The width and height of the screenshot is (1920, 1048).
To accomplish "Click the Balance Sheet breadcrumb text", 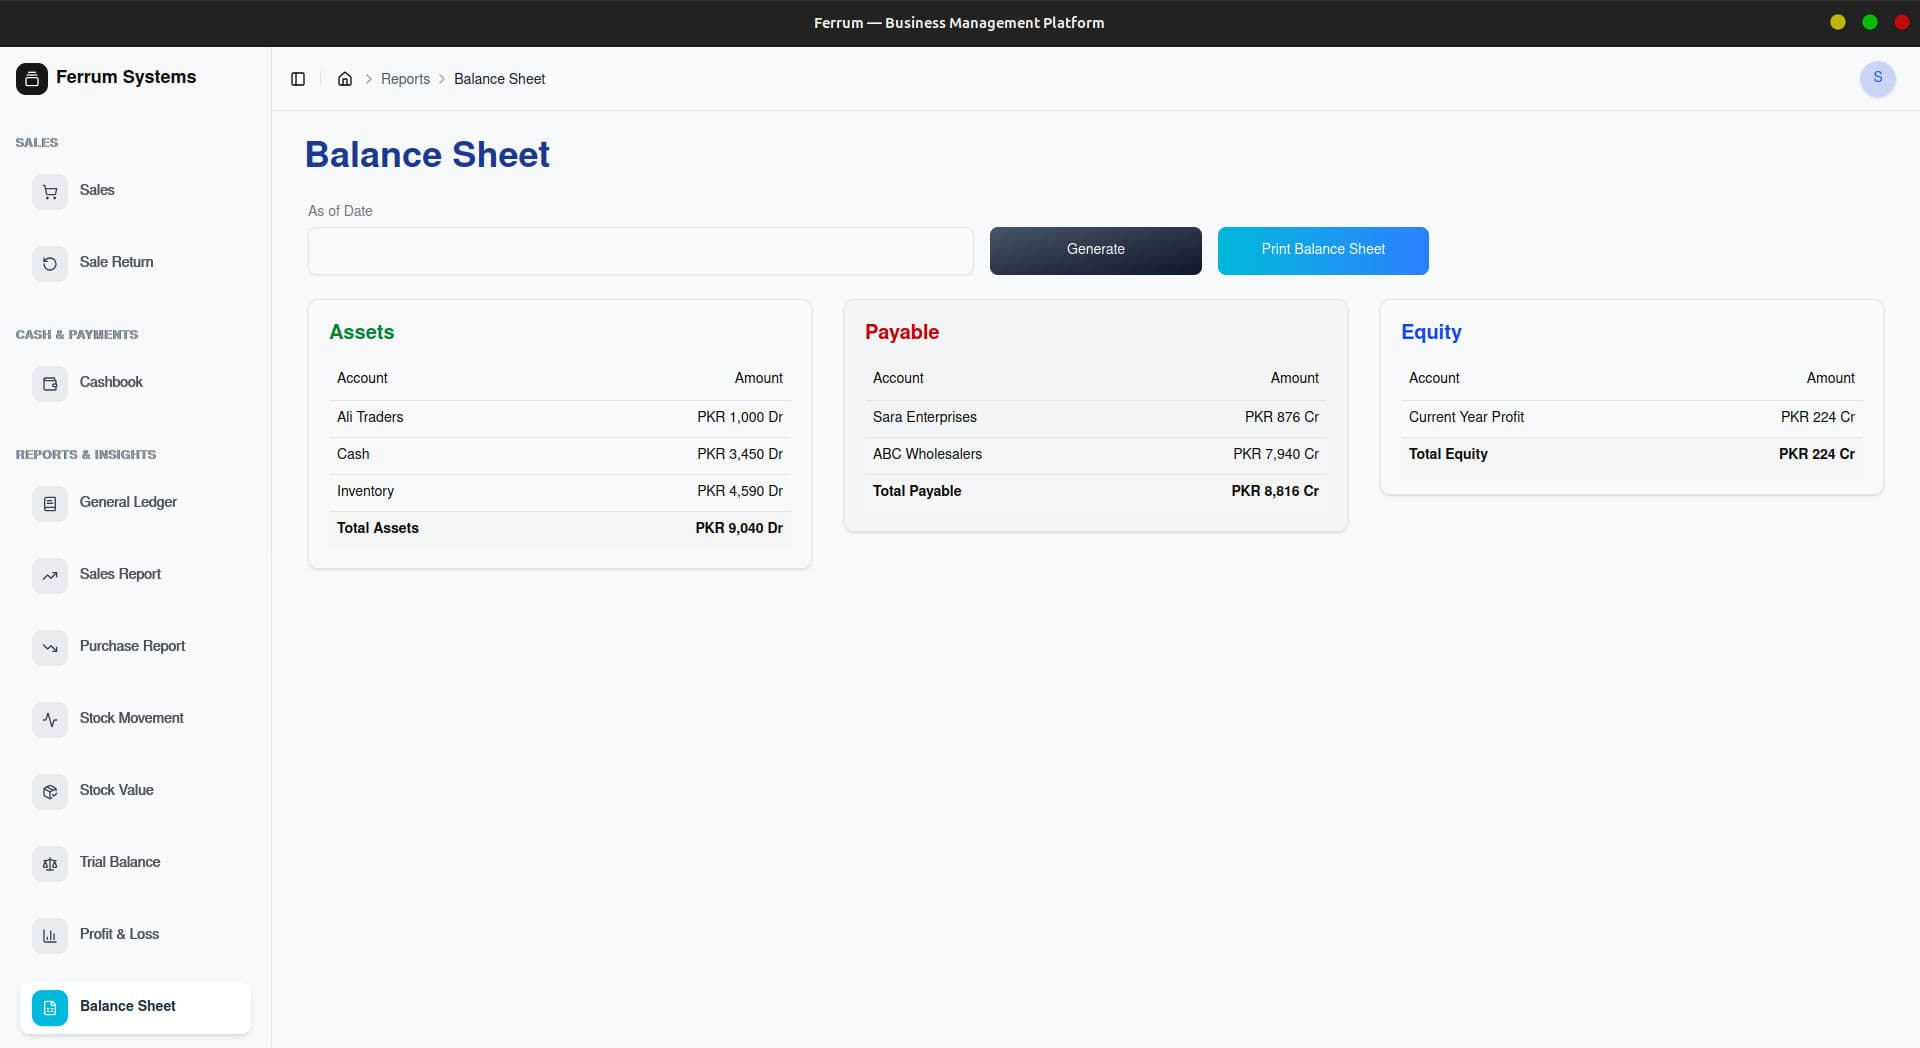I will (499, 79).
